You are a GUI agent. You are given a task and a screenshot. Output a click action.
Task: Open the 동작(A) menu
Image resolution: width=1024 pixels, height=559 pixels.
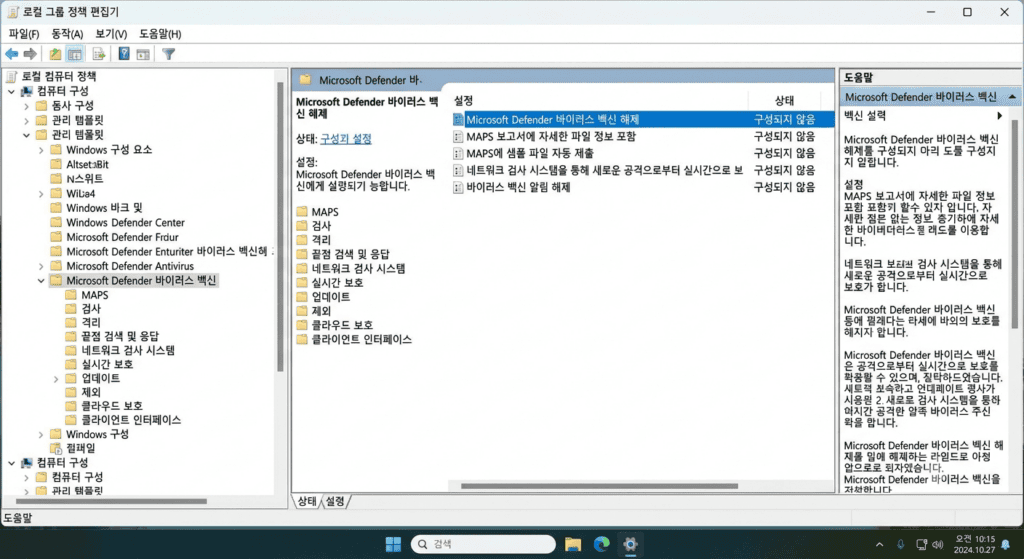click(67, 34)
